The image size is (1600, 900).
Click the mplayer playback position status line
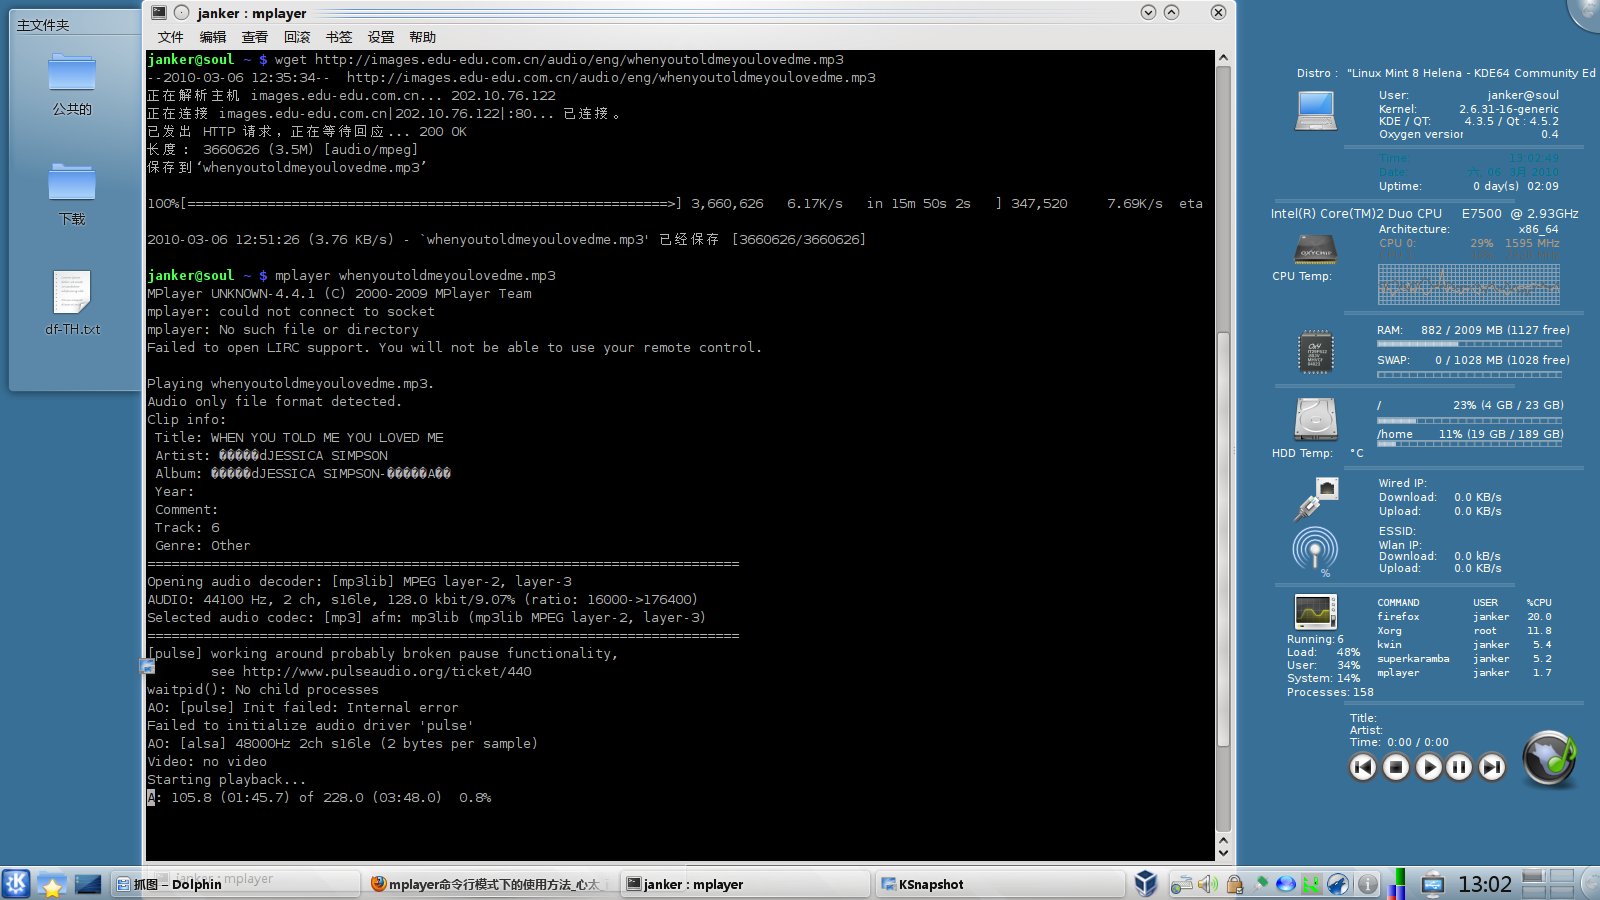(x=319, y=797)
